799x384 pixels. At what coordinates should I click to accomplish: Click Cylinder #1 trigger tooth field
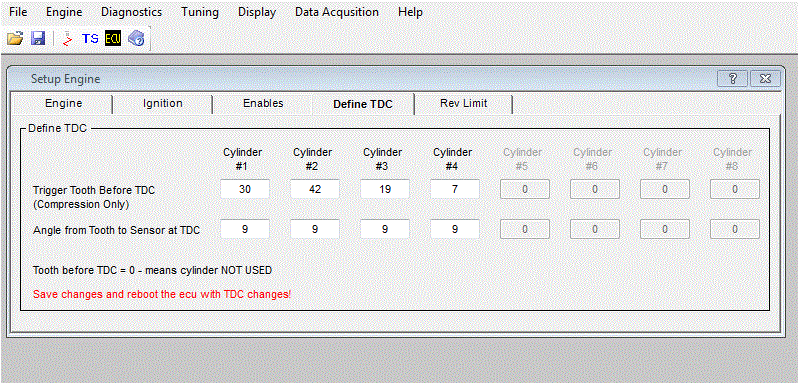tap(245, 189)
